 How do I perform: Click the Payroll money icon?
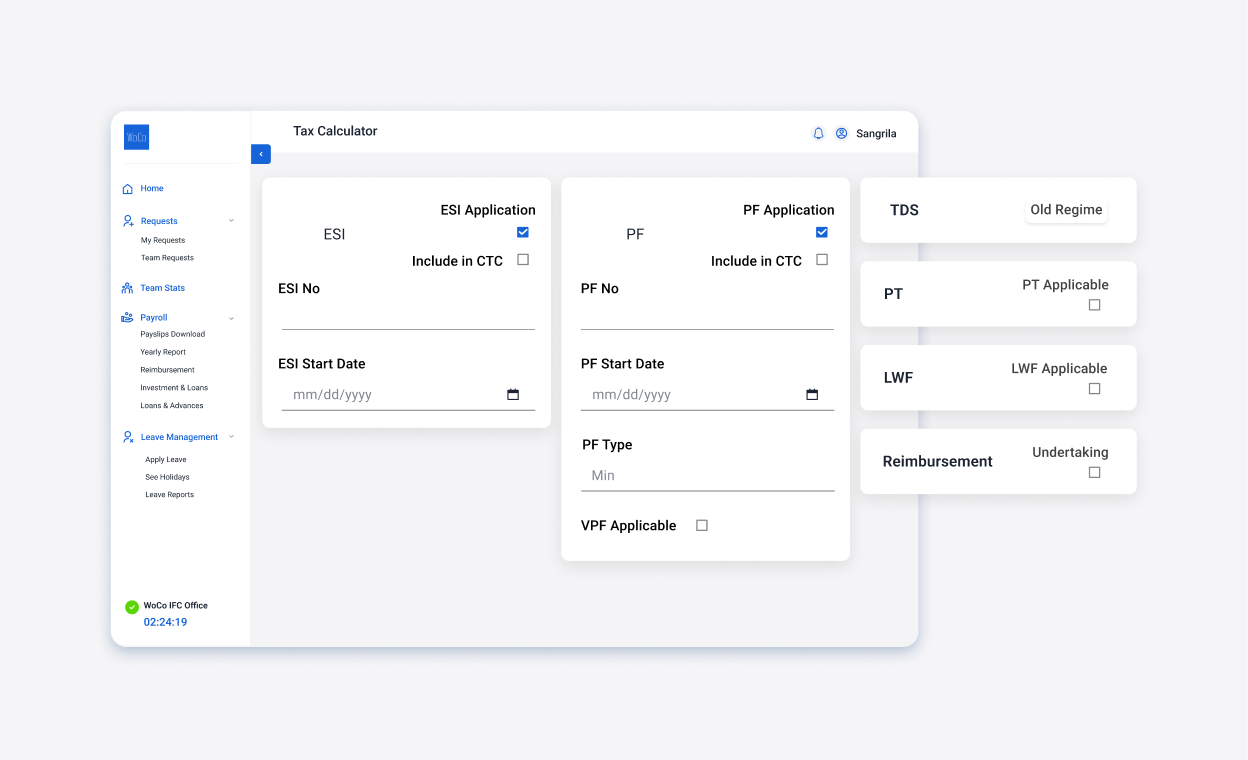127,318
